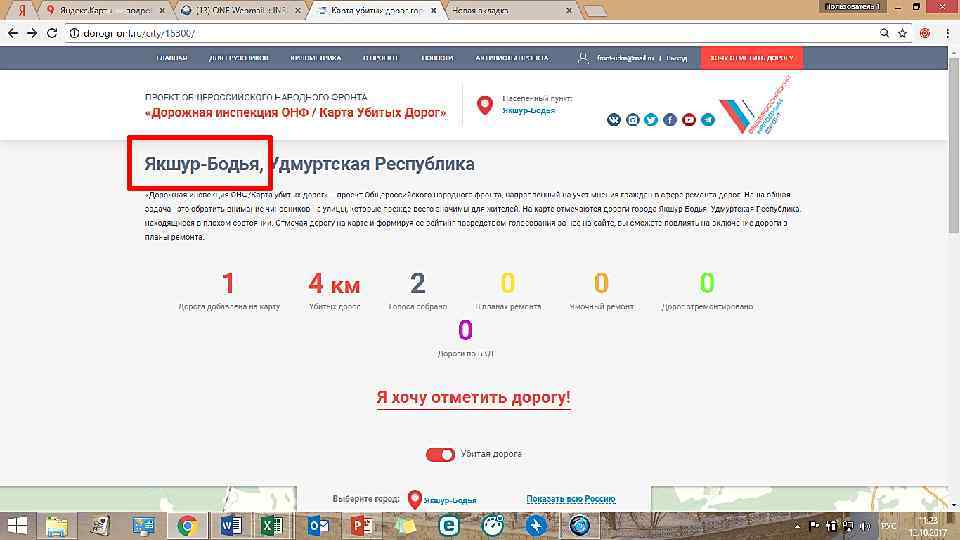Click the 'Дорожная инспекция ОНФ / Карта Убитых Дорог' title
The height and width of the screenshot is (540, 960).
point(296,113)
